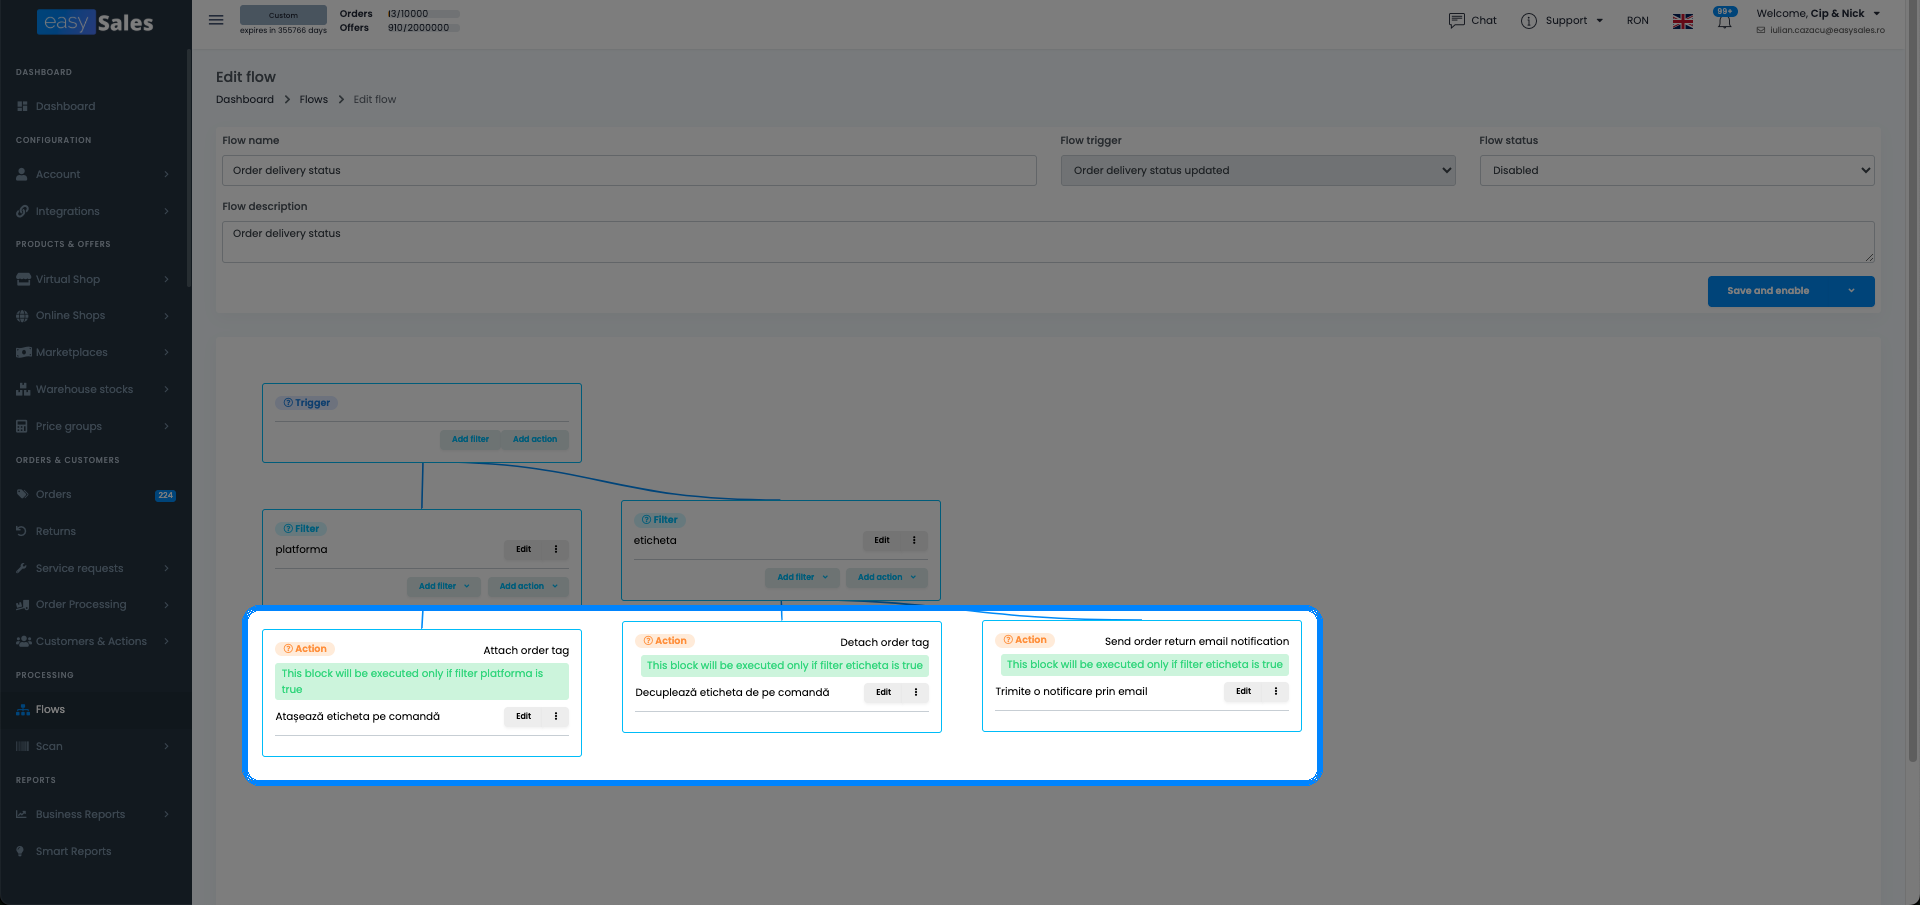Screen dimensions: 1920x905
Task: Open more options for Atașează eticheta action
Action: click(556, 716)
